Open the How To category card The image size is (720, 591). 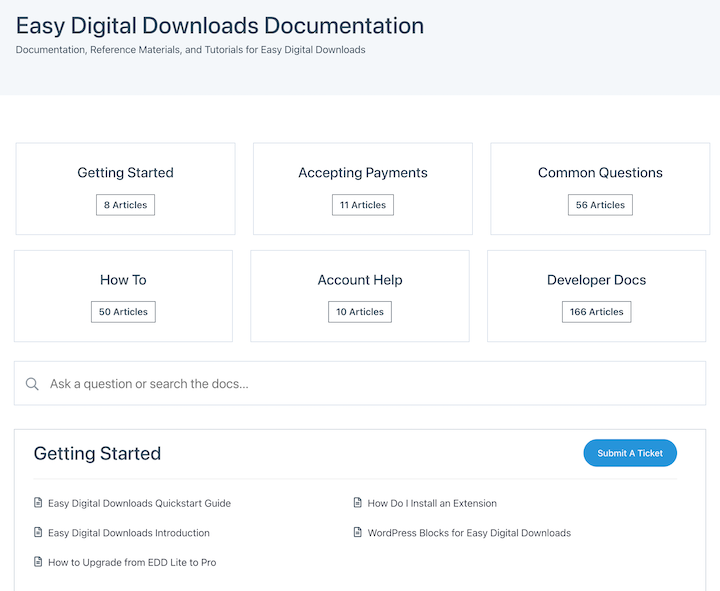click(x=124, y=296)
